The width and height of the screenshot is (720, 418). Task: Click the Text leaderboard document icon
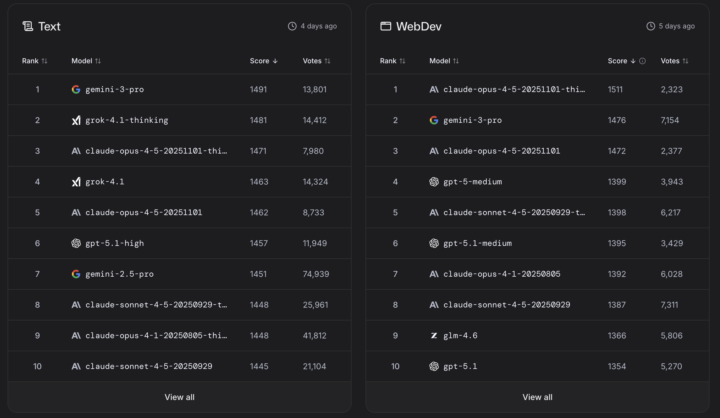click(x=27, y=26)
